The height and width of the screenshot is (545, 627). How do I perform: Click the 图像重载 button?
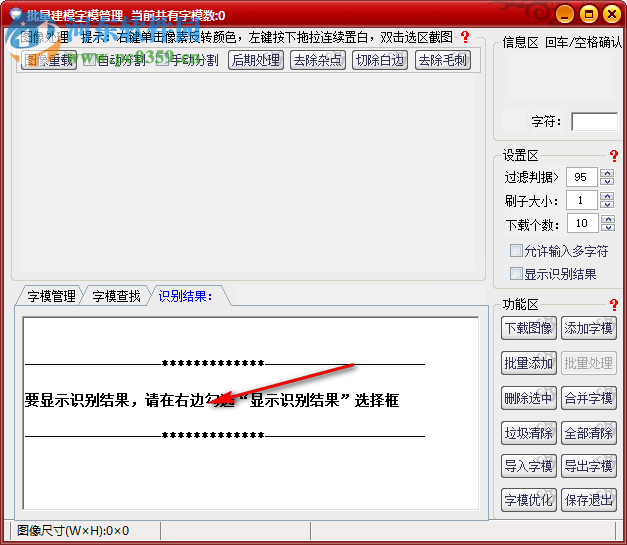[x=49, y=60]
